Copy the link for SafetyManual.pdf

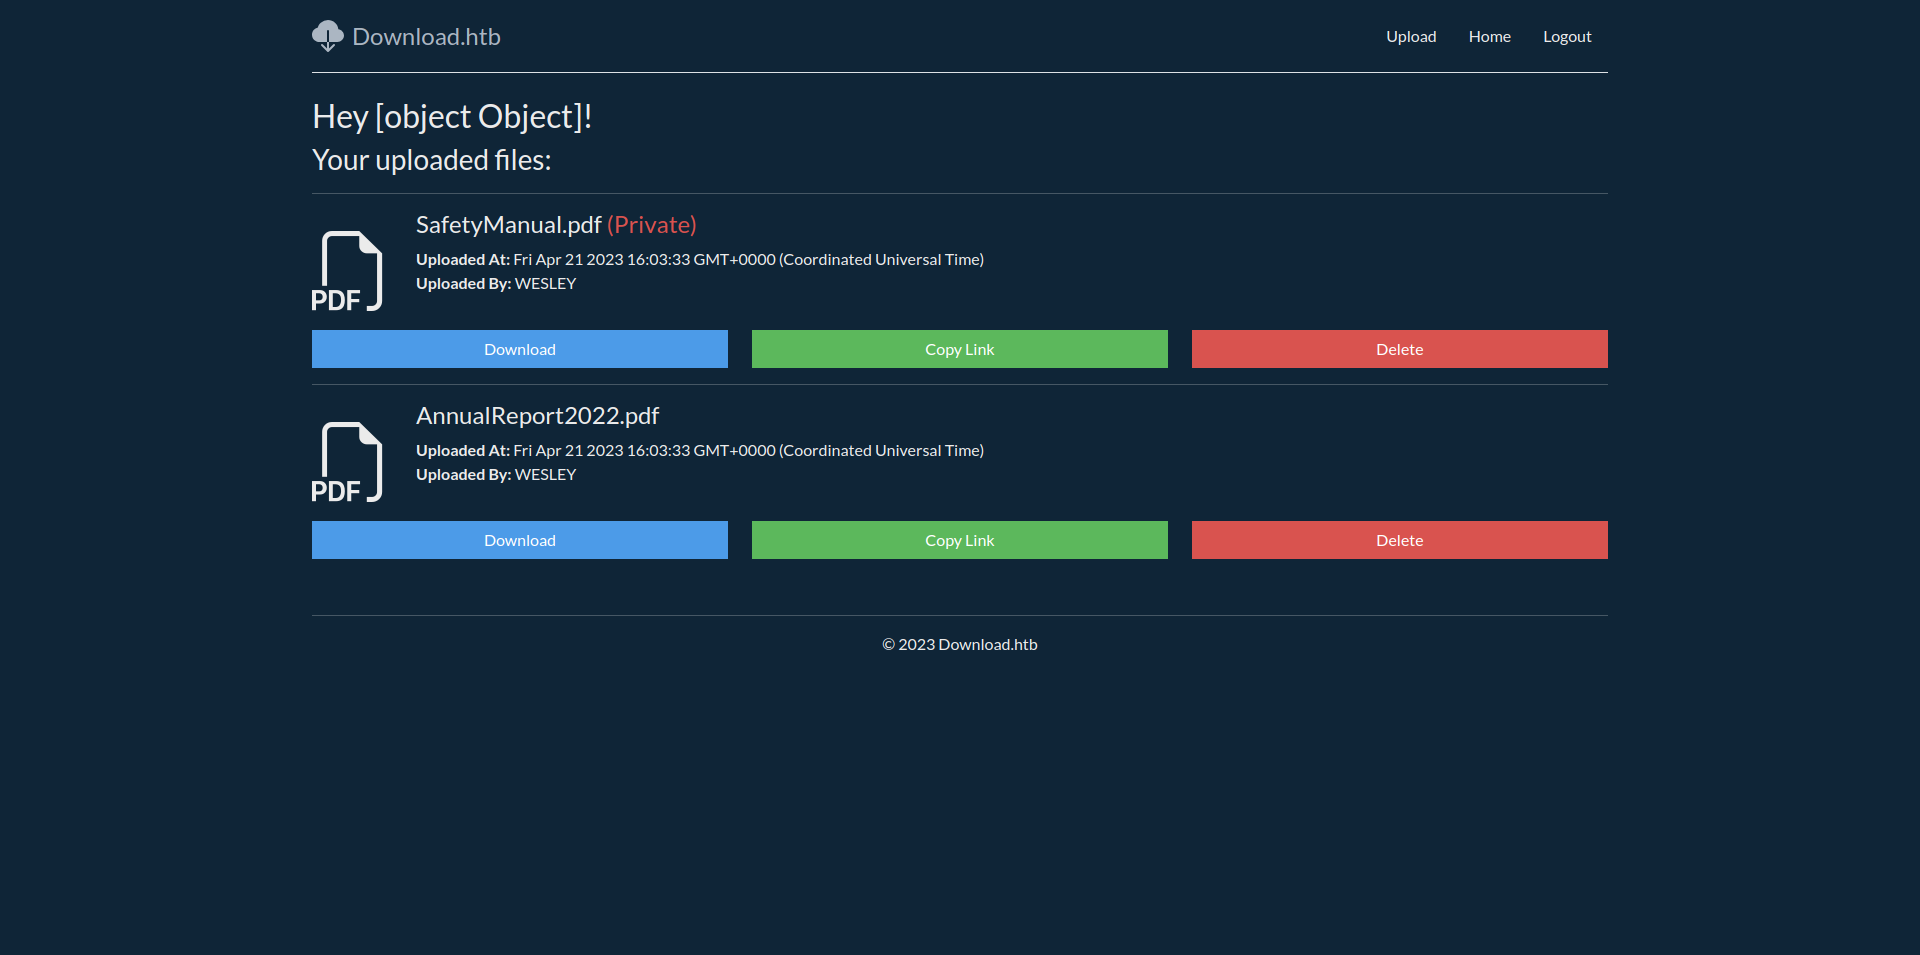tap(959, 349)
